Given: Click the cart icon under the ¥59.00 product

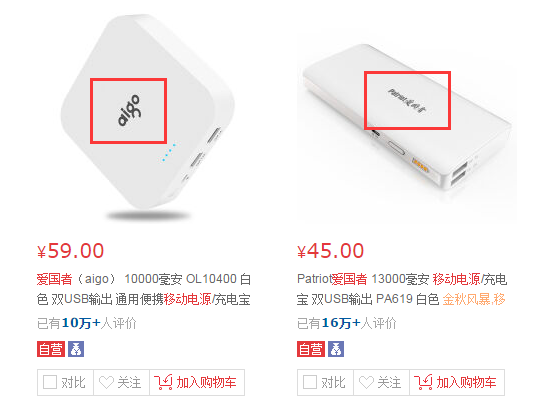Looking at the screenshot, I should pyautogui.click(x=163, y=382).
